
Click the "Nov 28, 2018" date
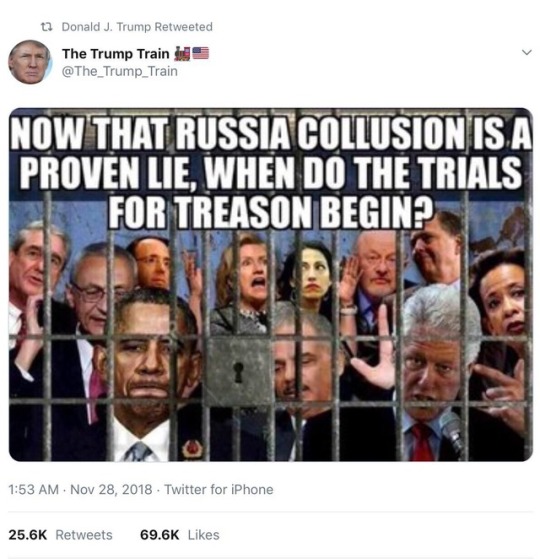[x=111, y=489]
